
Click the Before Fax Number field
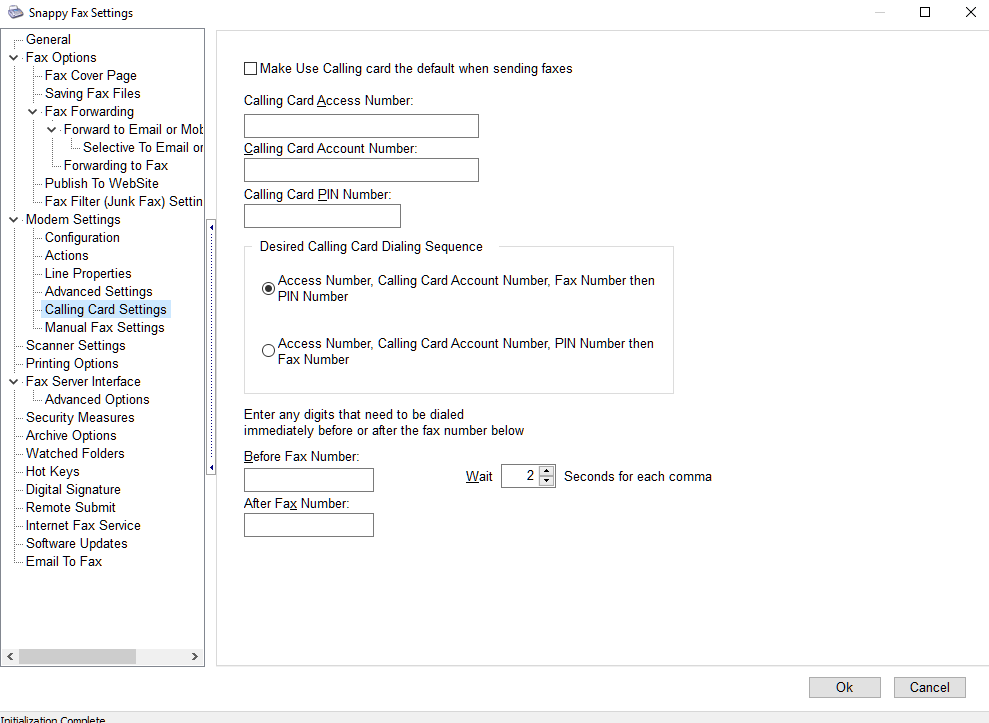pos(308,480)
